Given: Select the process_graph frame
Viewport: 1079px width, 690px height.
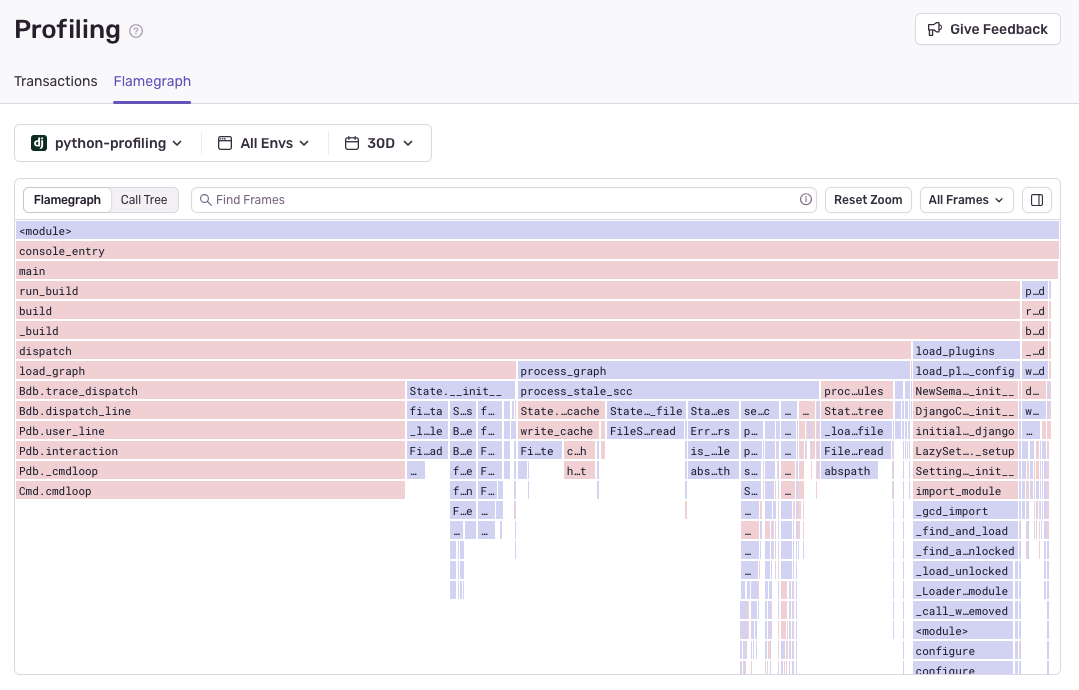Looking at the screenshot, I should click(714, 370).
